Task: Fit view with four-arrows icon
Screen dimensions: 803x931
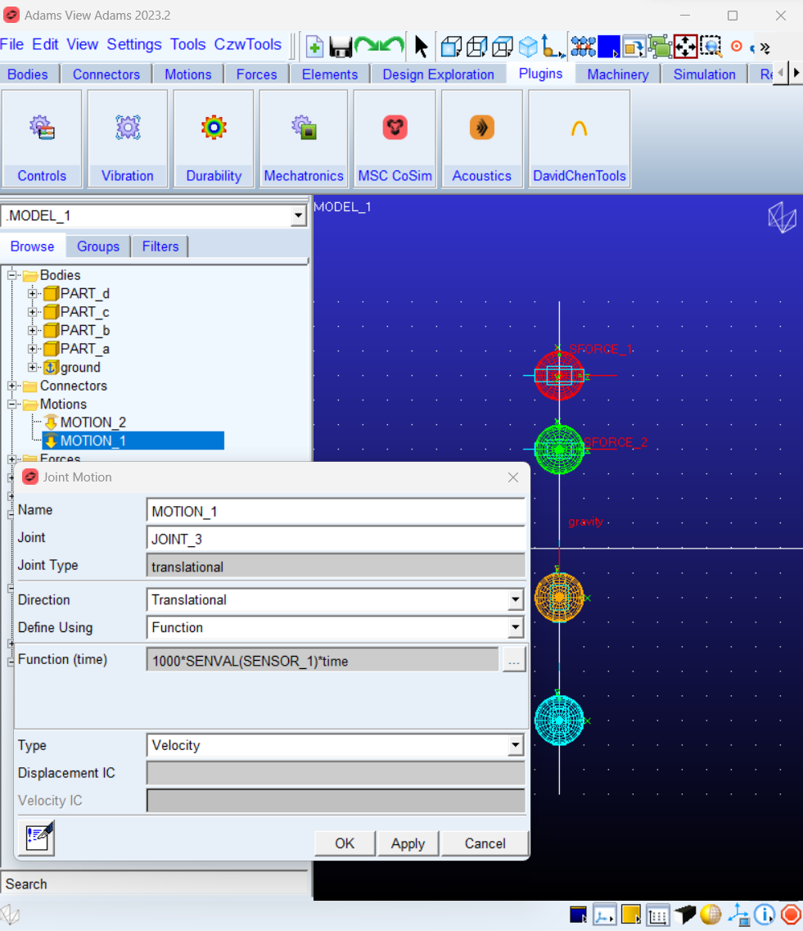Action: 685,46
